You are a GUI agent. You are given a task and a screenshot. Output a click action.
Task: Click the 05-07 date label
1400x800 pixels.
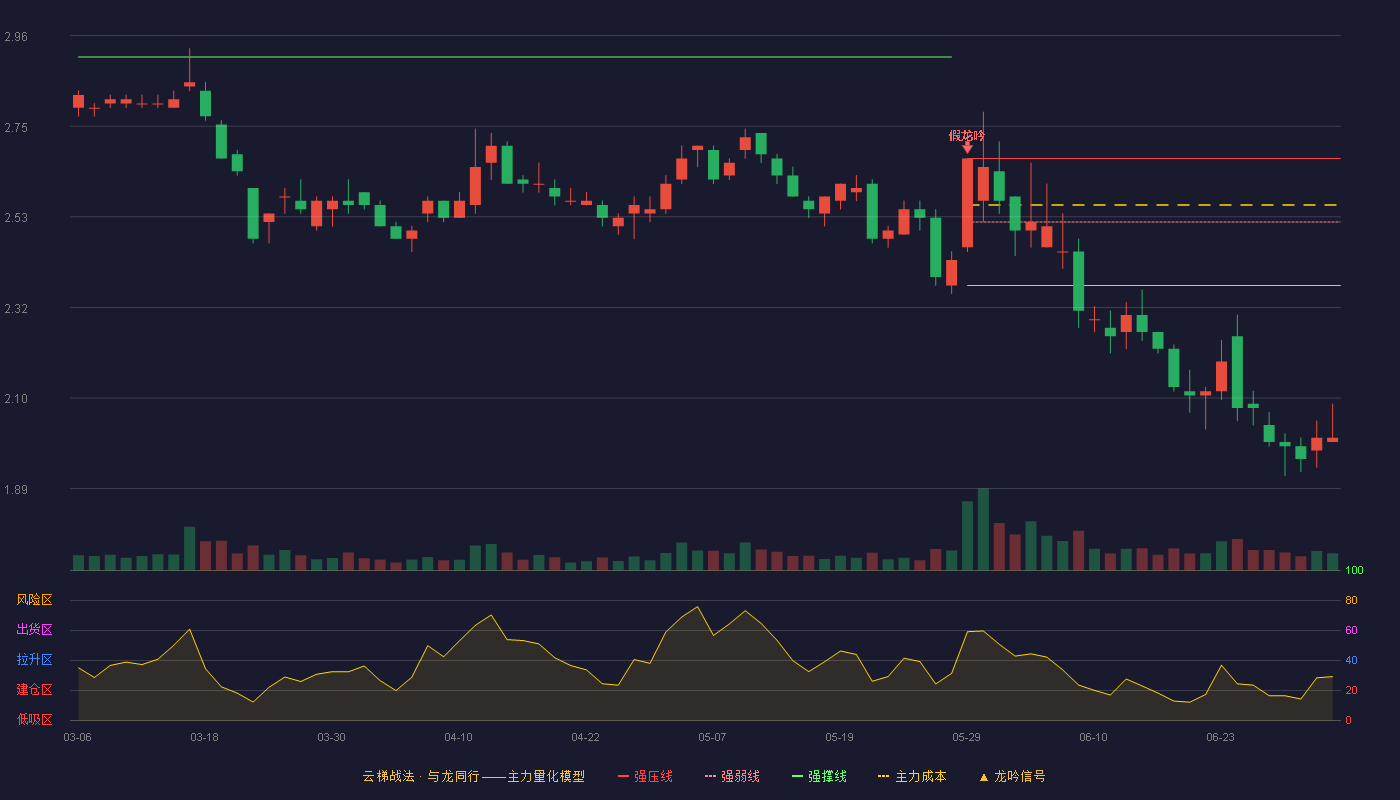coord(712,737)
